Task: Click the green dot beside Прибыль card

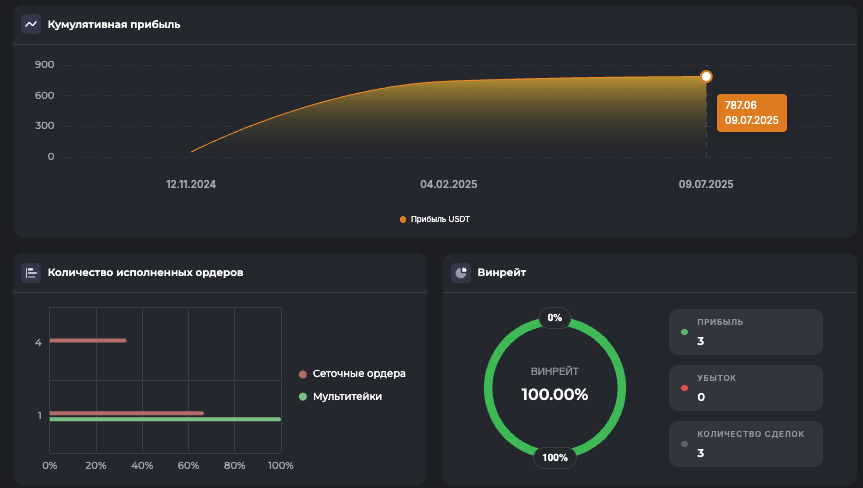Action: coord(684,332)
